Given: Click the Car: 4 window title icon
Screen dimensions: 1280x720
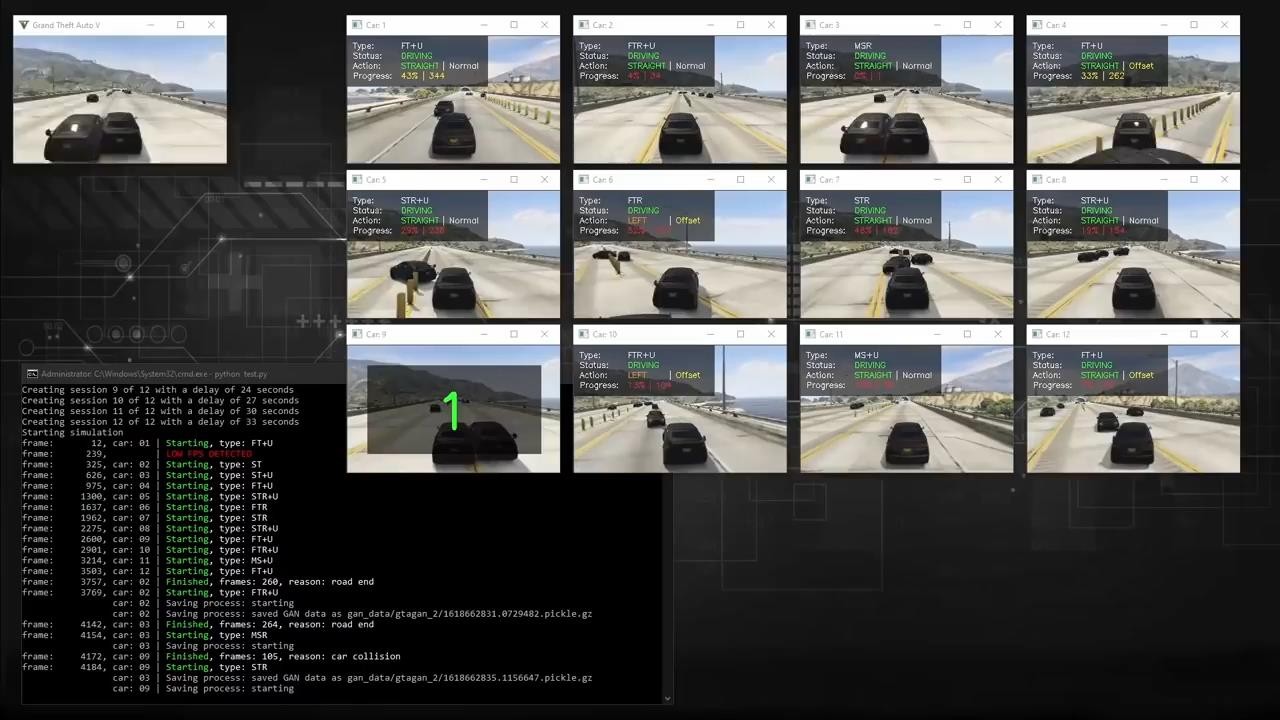Looking at the screenshot, I should coord(1037,25).
